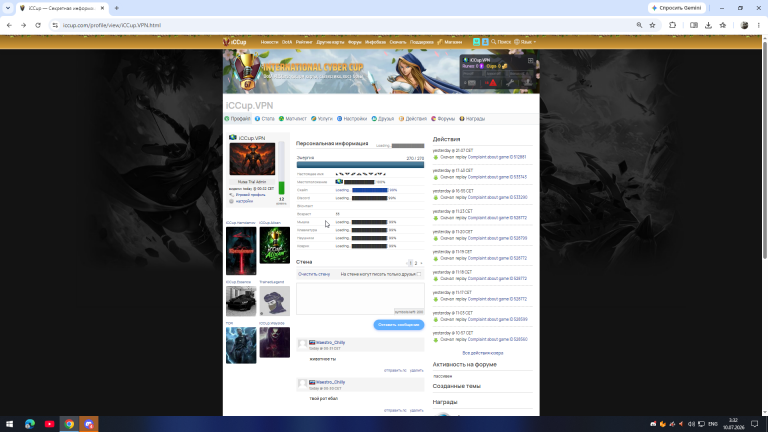768x432 pixels.
Task: Go to wall page 2
Action: point(416,263)
